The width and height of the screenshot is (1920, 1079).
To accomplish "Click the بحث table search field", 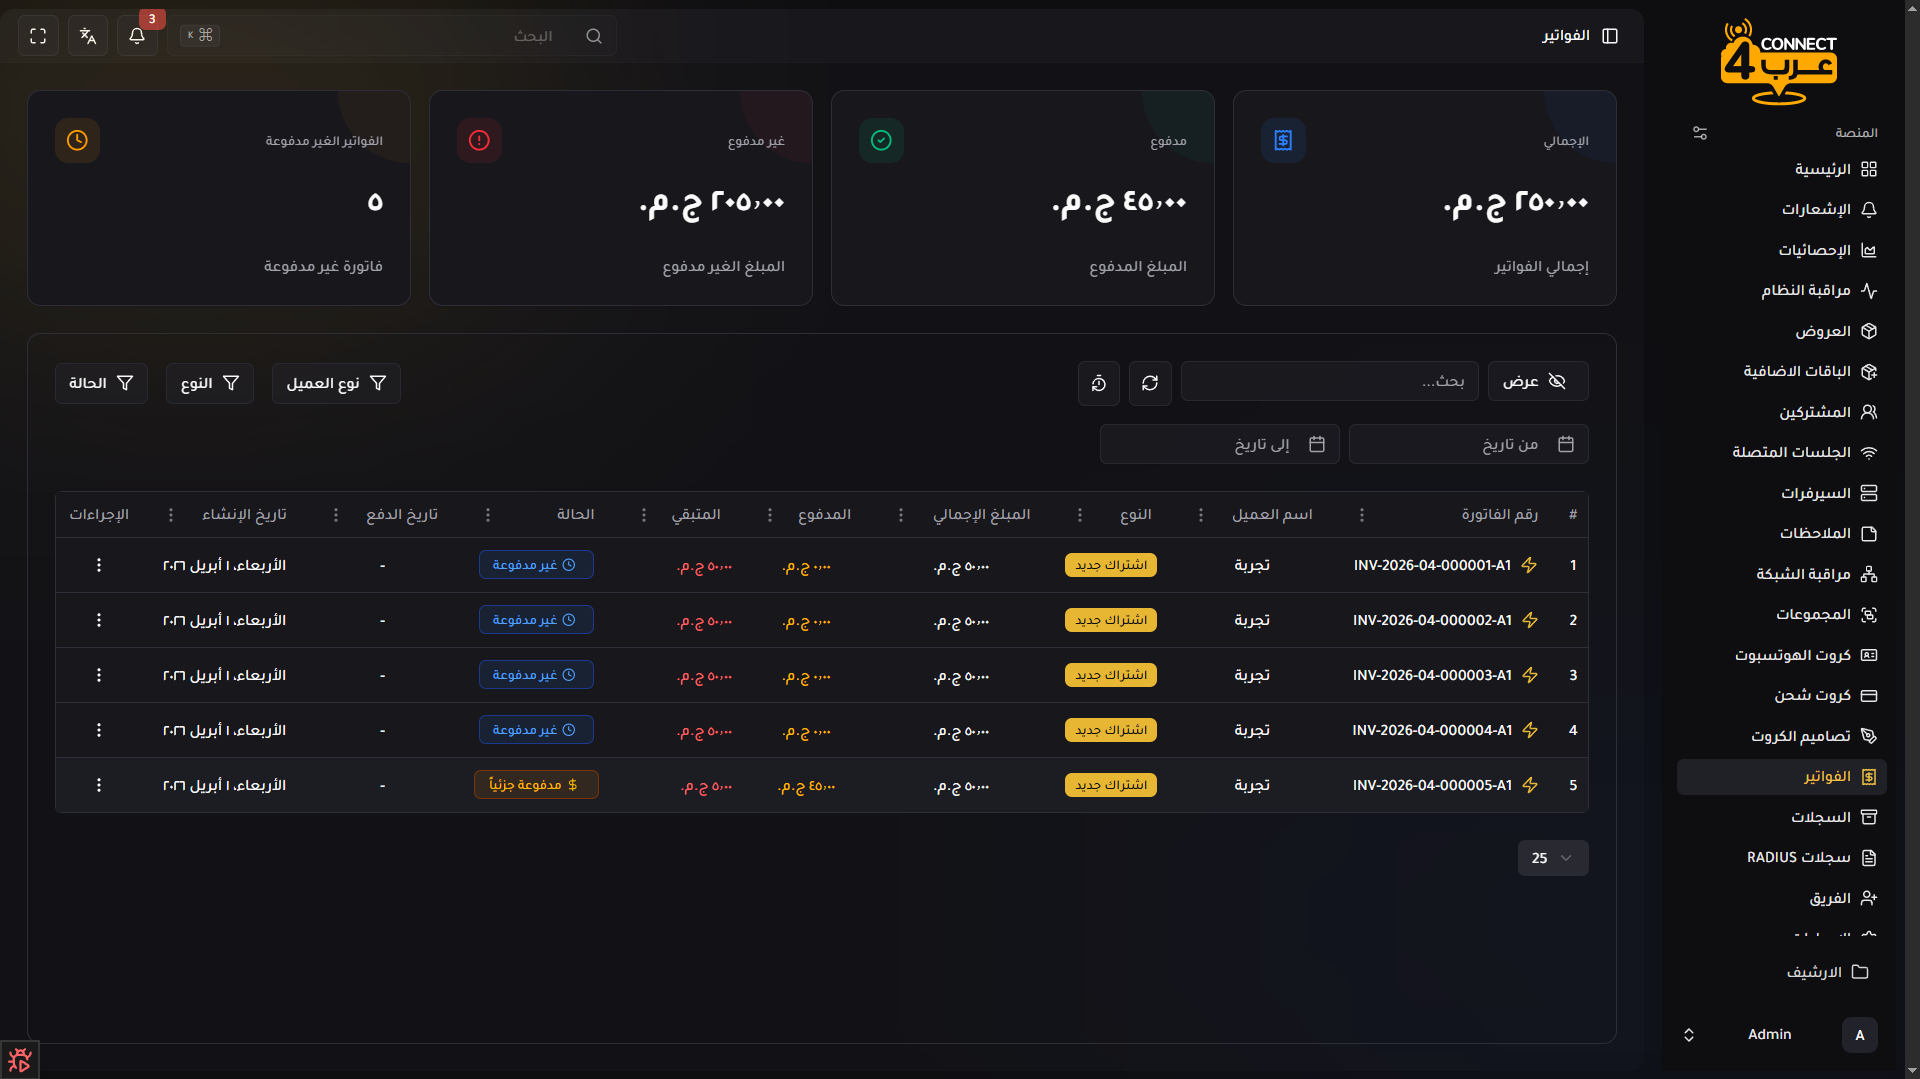I will [x=1329, y=381].
